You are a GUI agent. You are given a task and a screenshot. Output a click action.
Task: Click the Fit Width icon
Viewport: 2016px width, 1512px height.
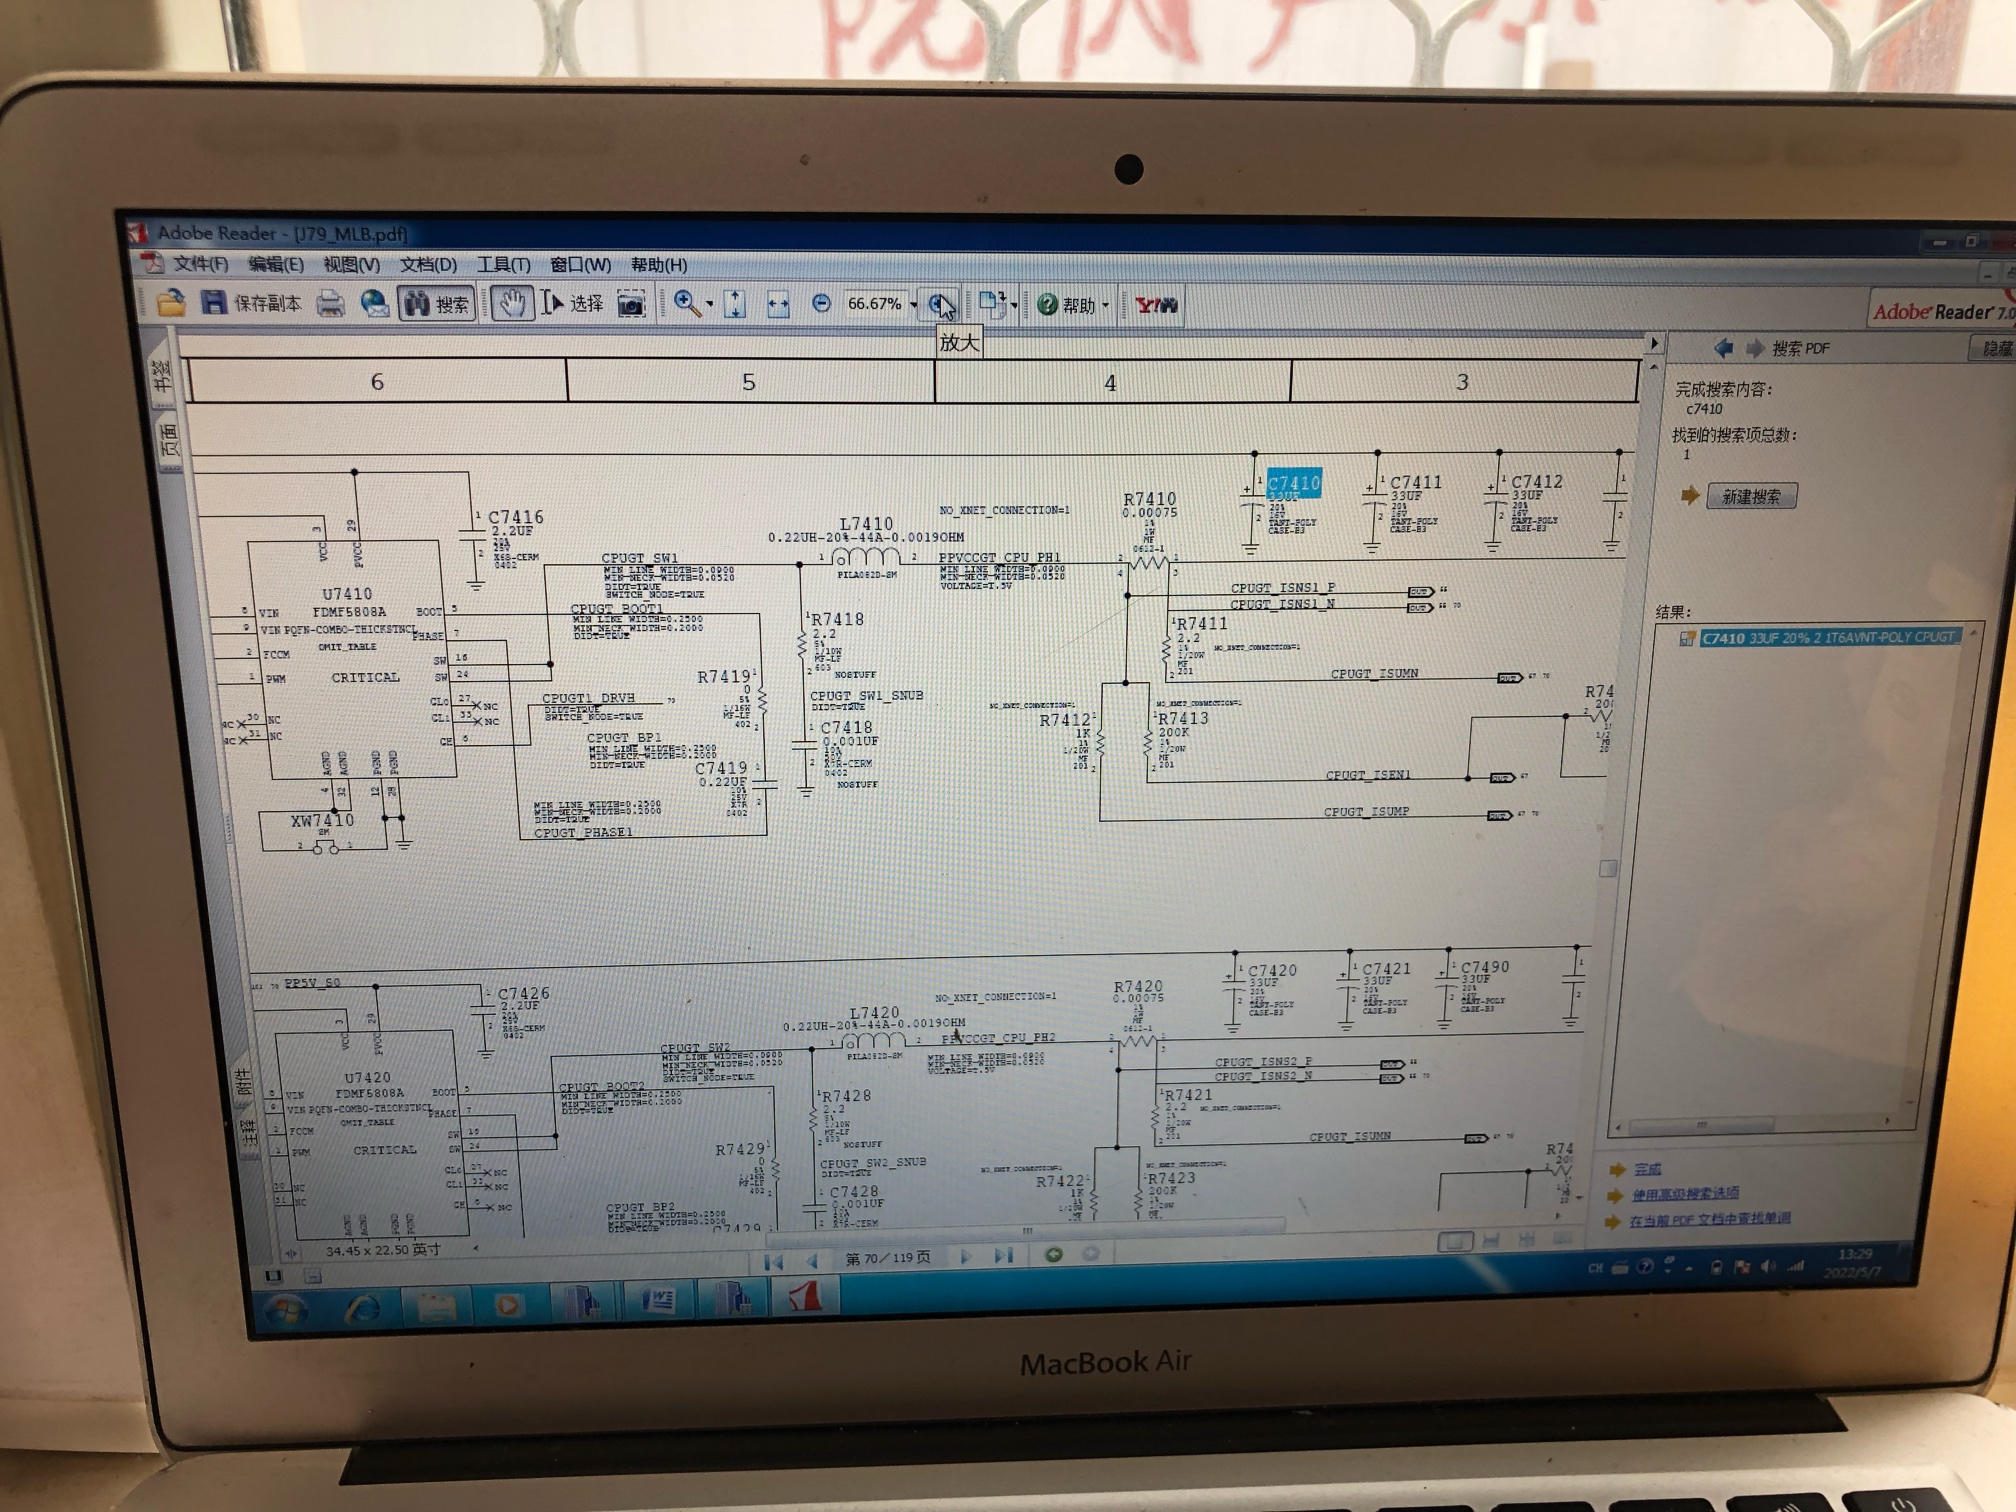[x=778, y=305]
